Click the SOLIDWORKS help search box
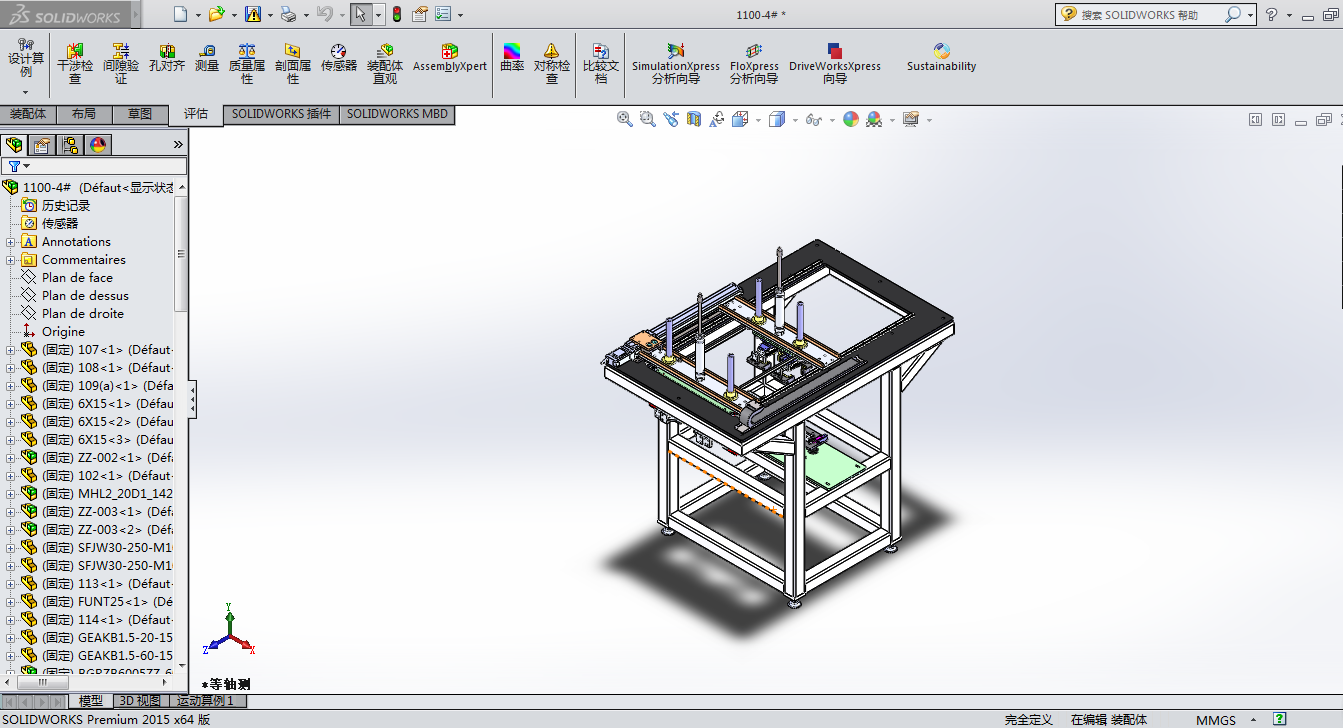Screen dimensions: 1343x728 click(x=1148, y=15)
